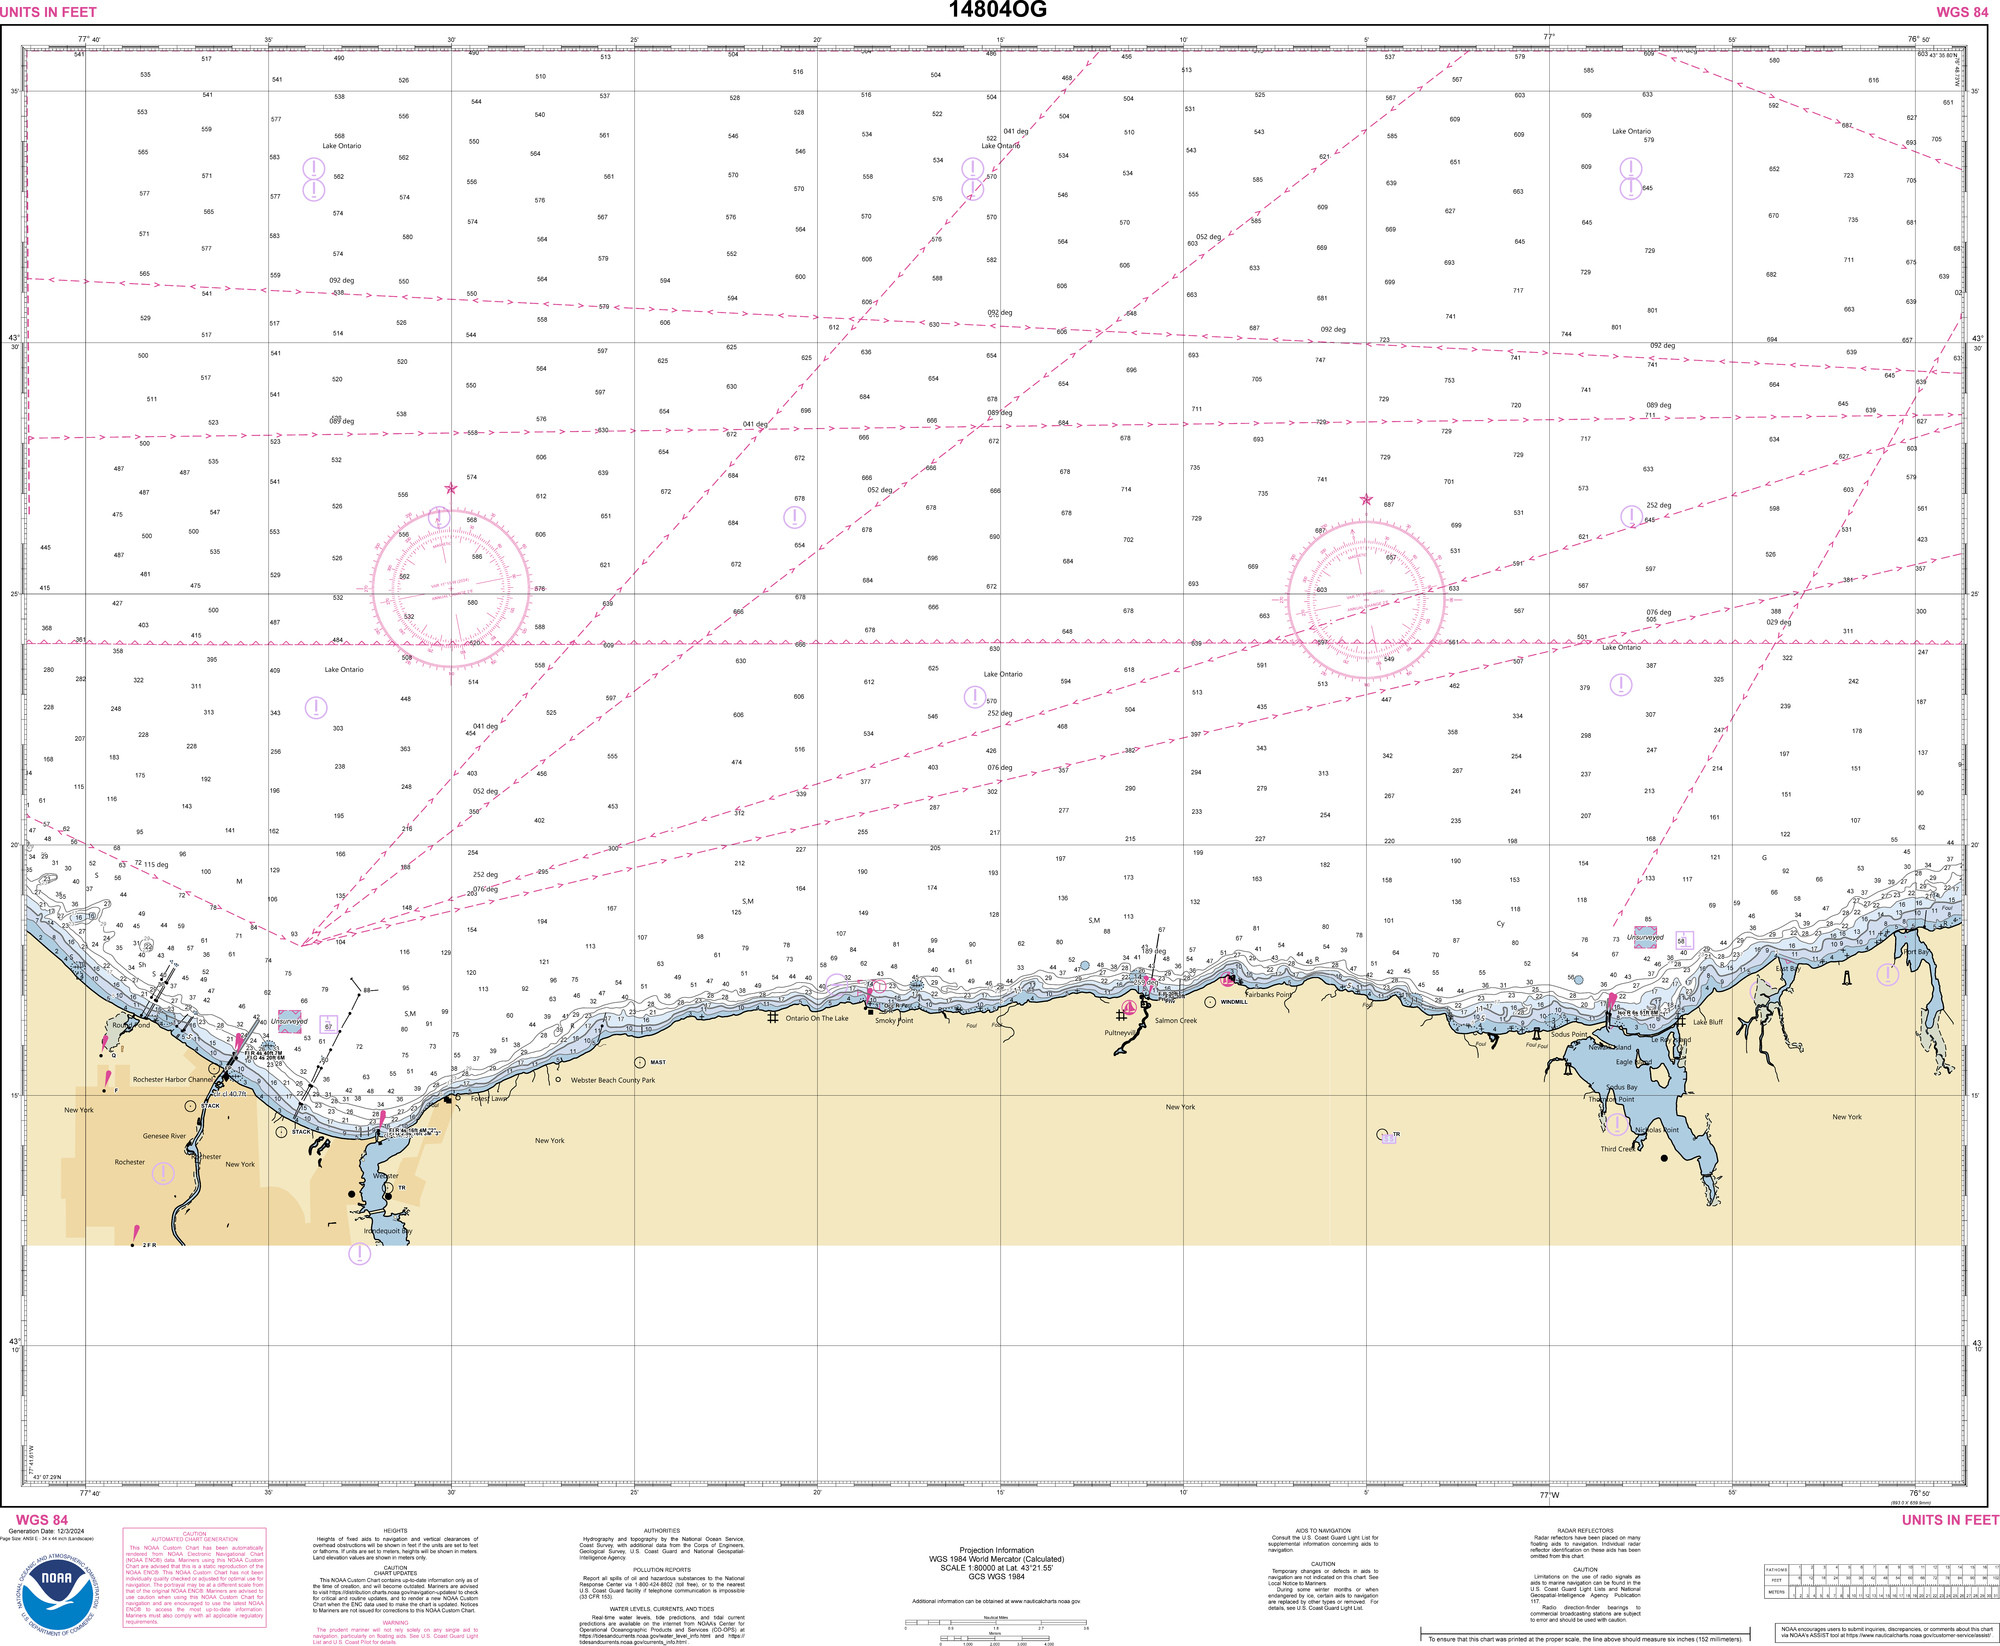Viewport: 2000px width, 1646px height.
Task: Click the chart title 14804OG
Action: click(998, 10)
